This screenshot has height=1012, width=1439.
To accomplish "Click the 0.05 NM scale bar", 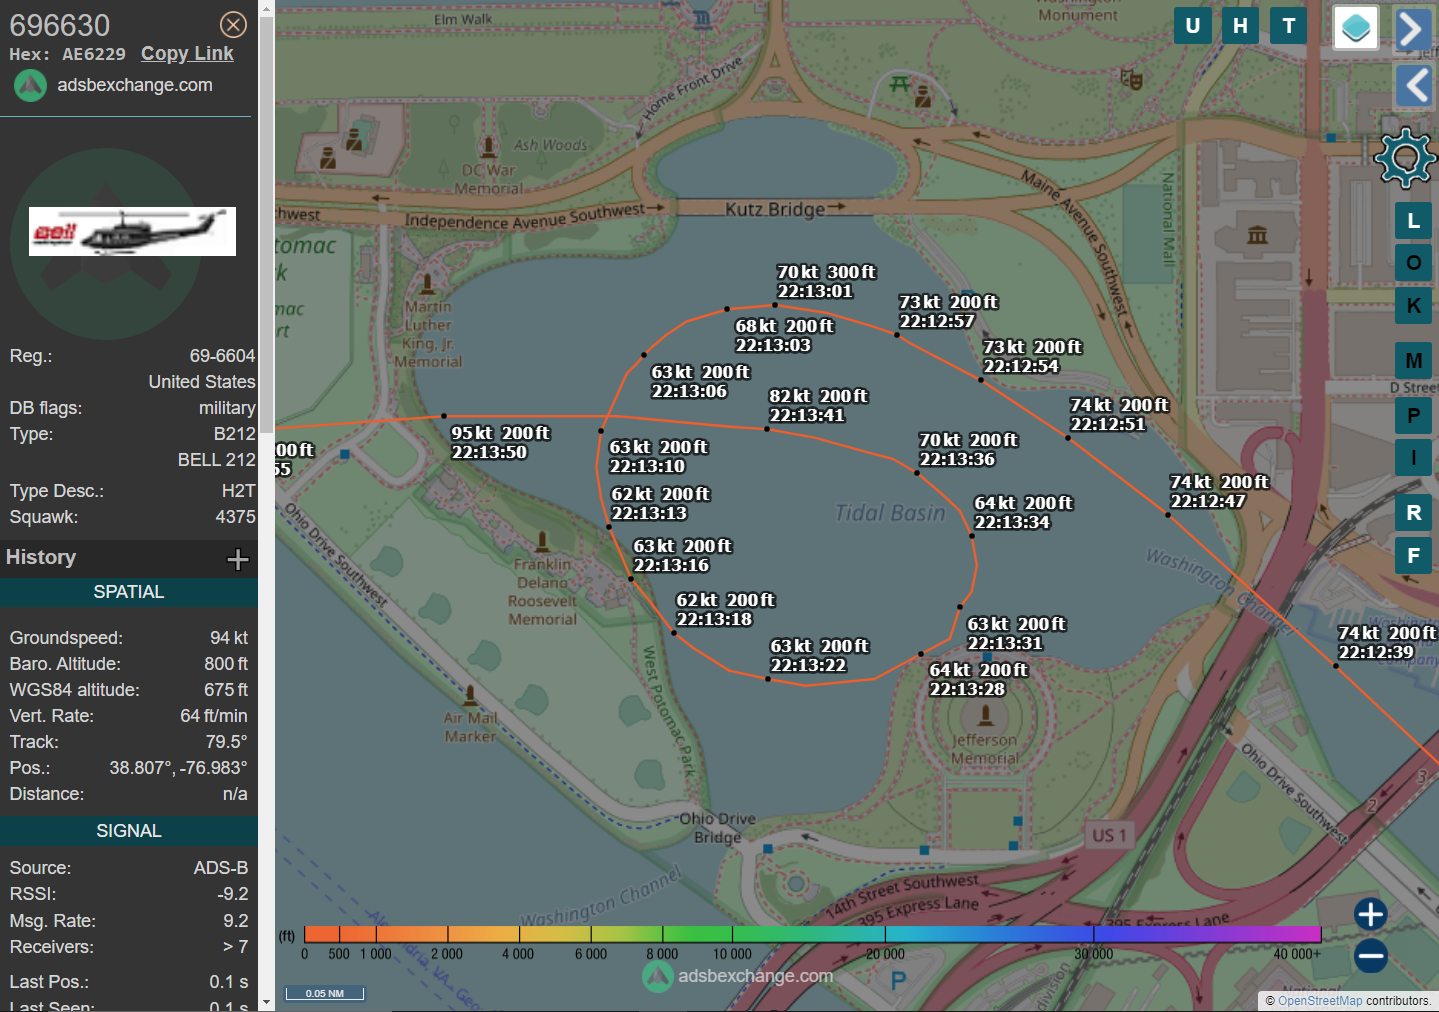I will coord(324,993).
